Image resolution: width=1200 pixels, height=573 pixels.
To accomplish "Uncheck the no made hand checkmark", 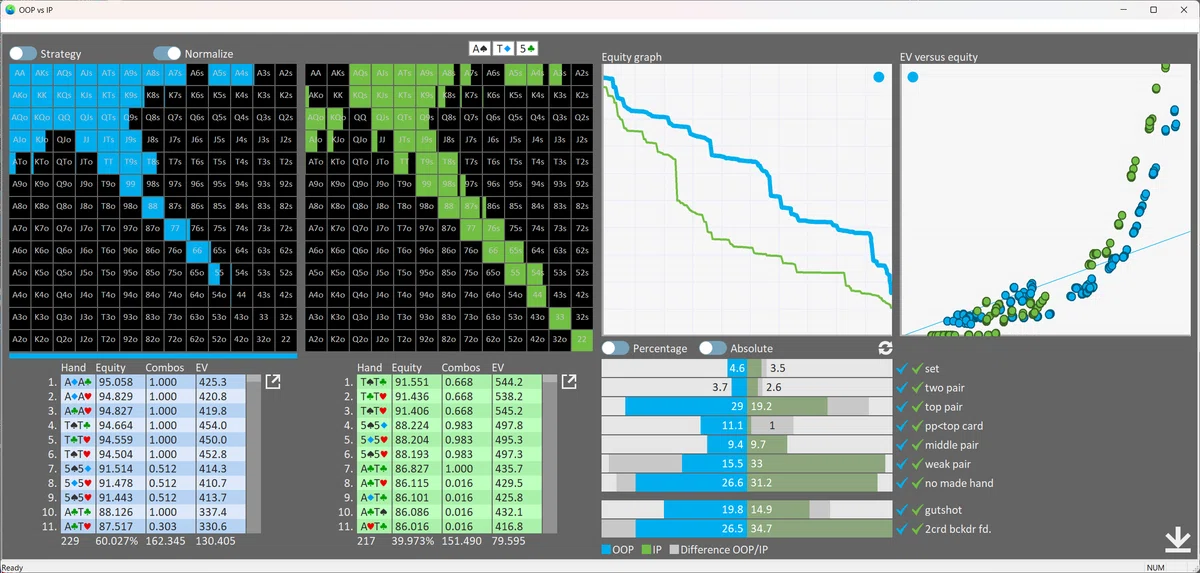I will [x=903, y=483].
